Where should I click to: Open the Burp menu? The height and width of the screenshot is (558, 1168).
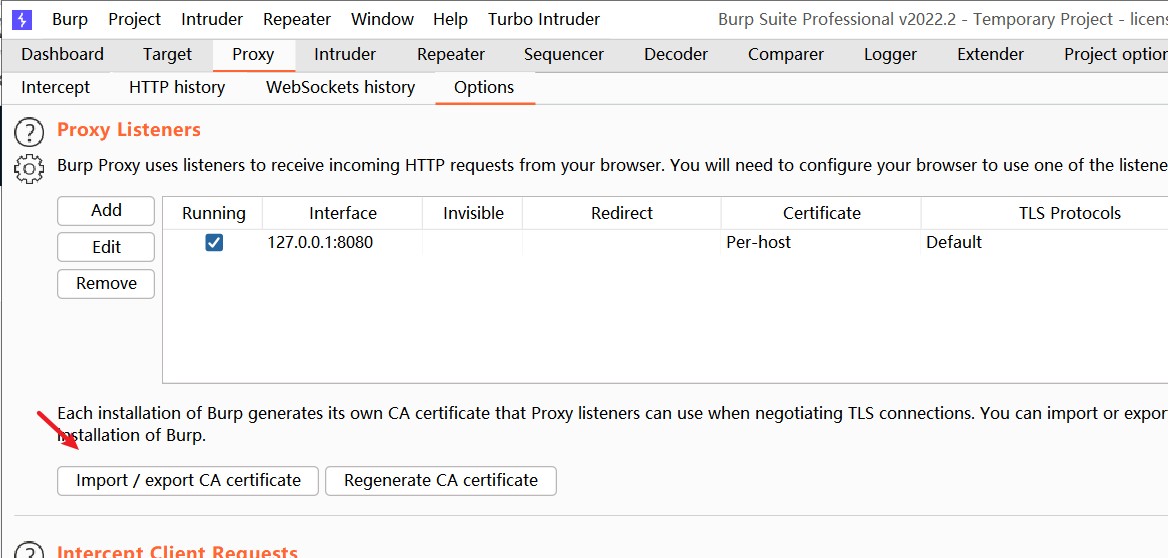tap(70, 19)
